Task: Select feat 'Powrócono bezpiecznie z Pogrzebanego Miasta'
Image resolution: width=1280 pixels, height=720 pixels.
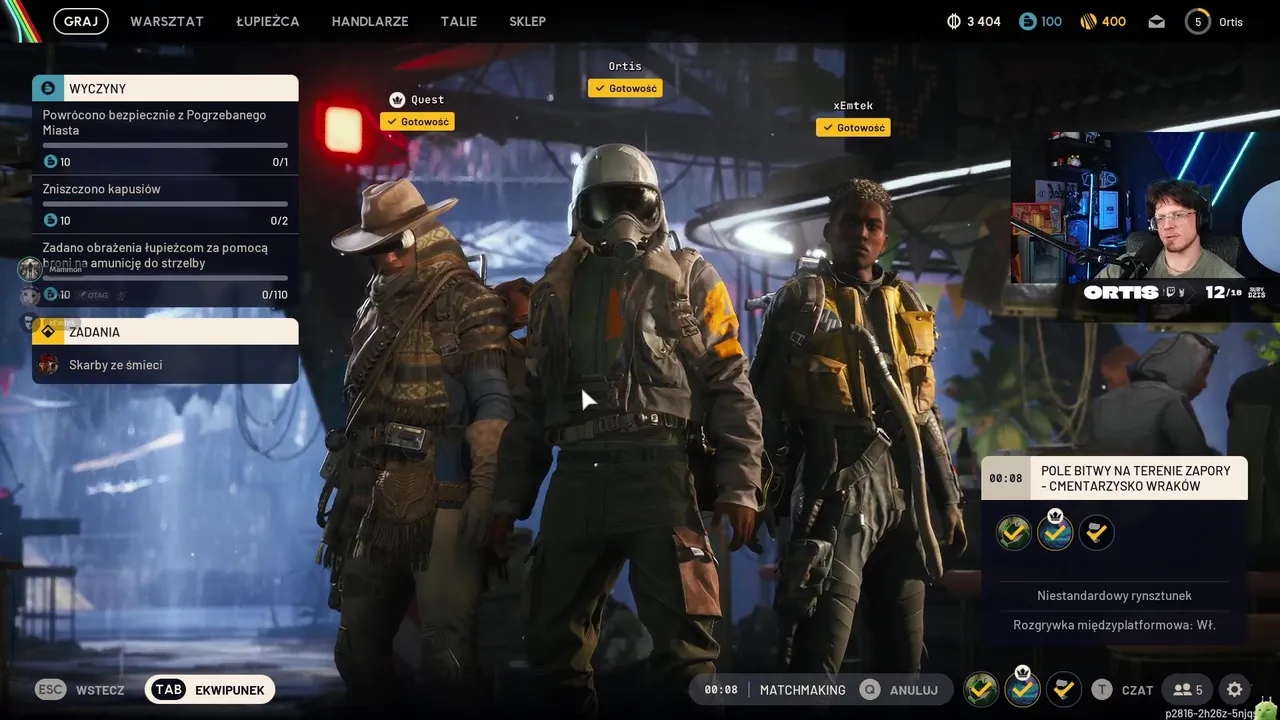Action: pos(165,138)
